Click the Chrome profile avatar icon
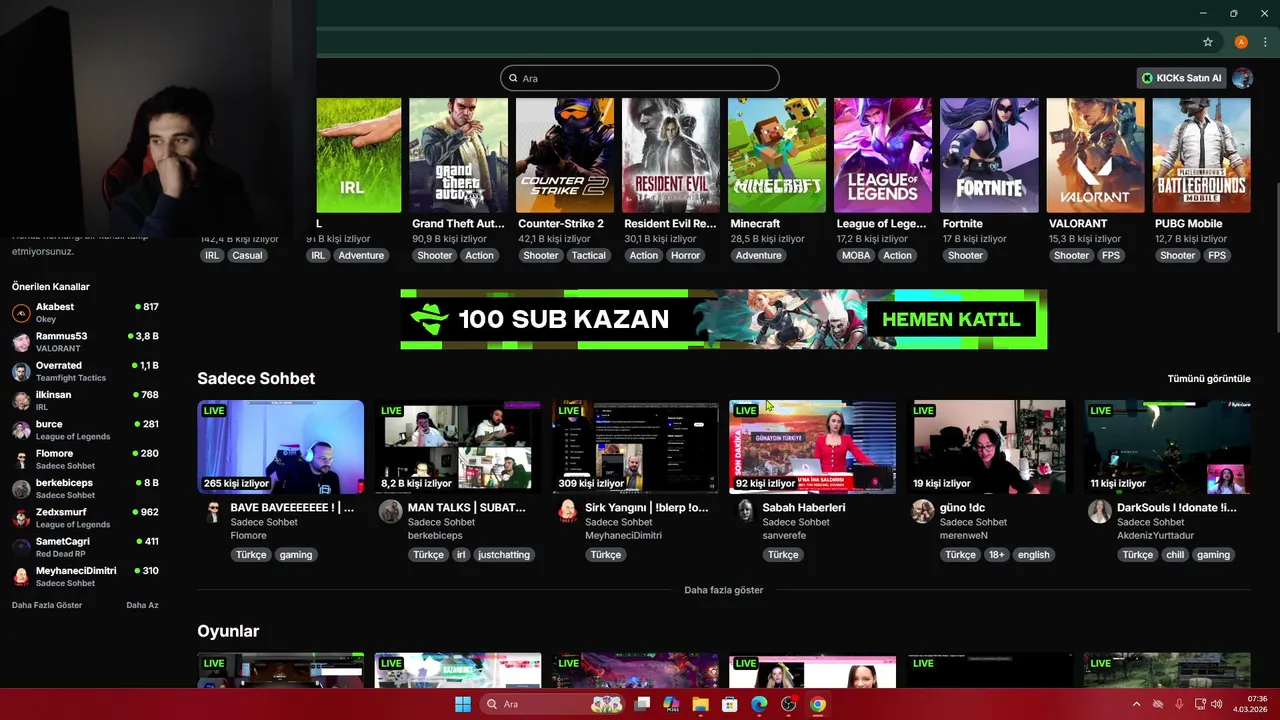Viewport: 1280px width, 720px height. [x=1241, y=42]
